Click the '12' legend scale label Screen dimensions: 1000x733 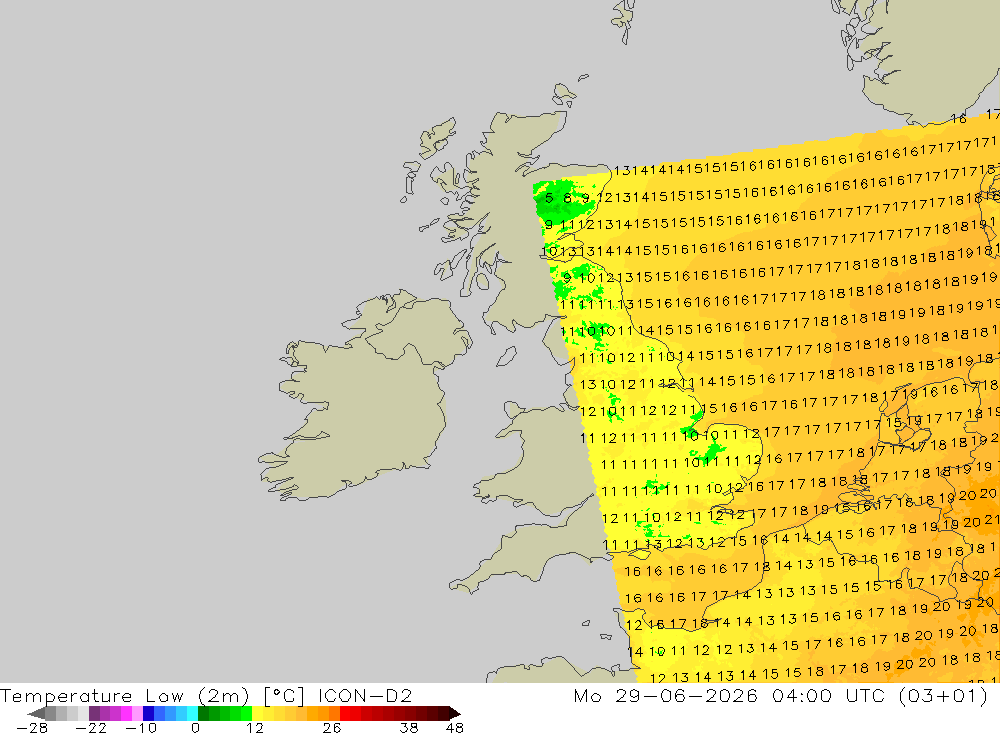(x=255, y=727)
